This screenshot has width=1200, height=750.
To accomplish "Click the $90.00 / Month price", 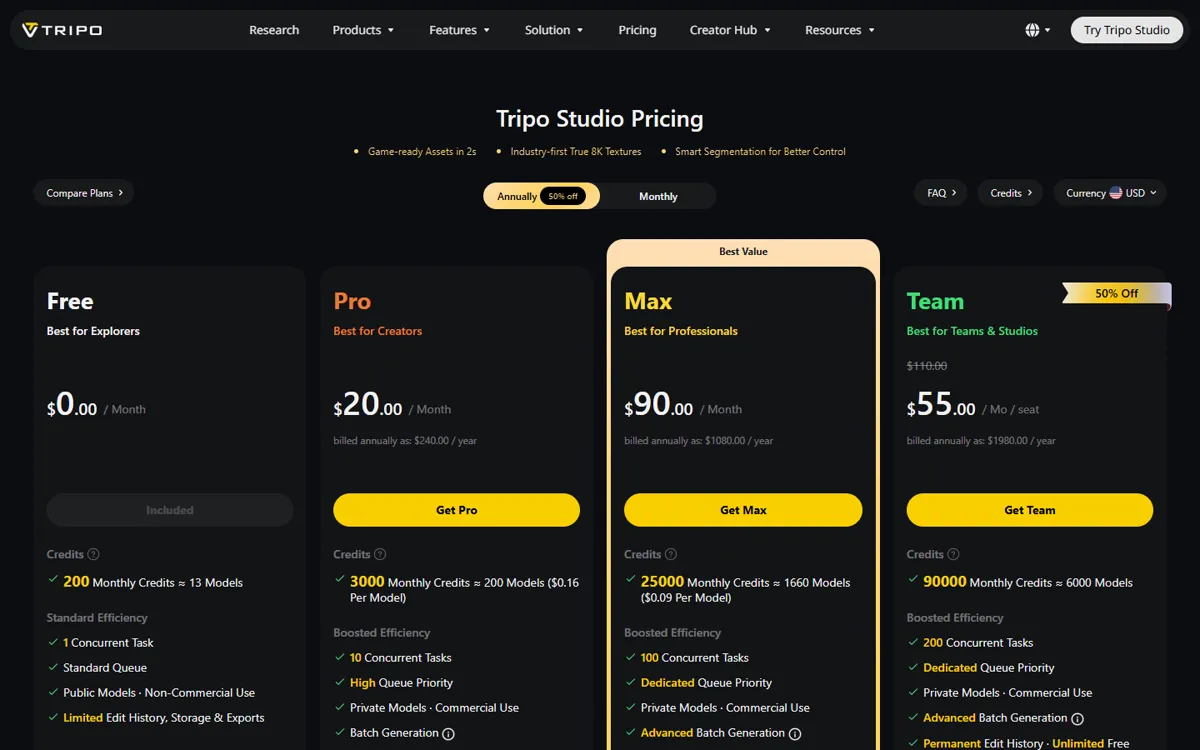I will [x=683, y=405].
